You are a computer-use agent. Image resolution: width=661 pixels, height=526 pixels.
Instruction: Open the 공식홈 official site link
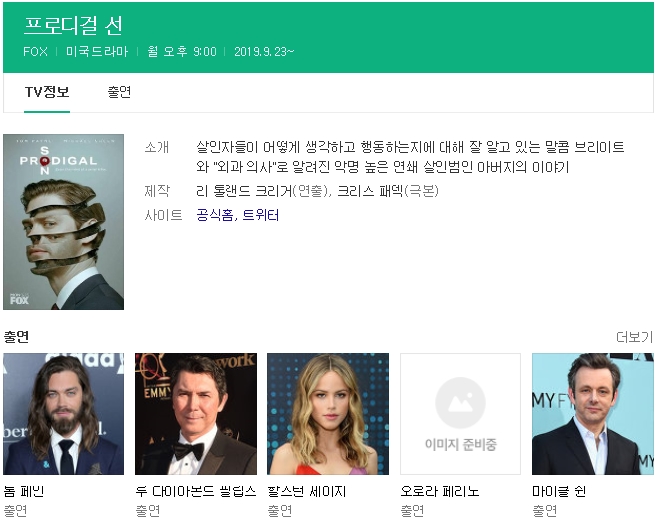coord(215,215)
